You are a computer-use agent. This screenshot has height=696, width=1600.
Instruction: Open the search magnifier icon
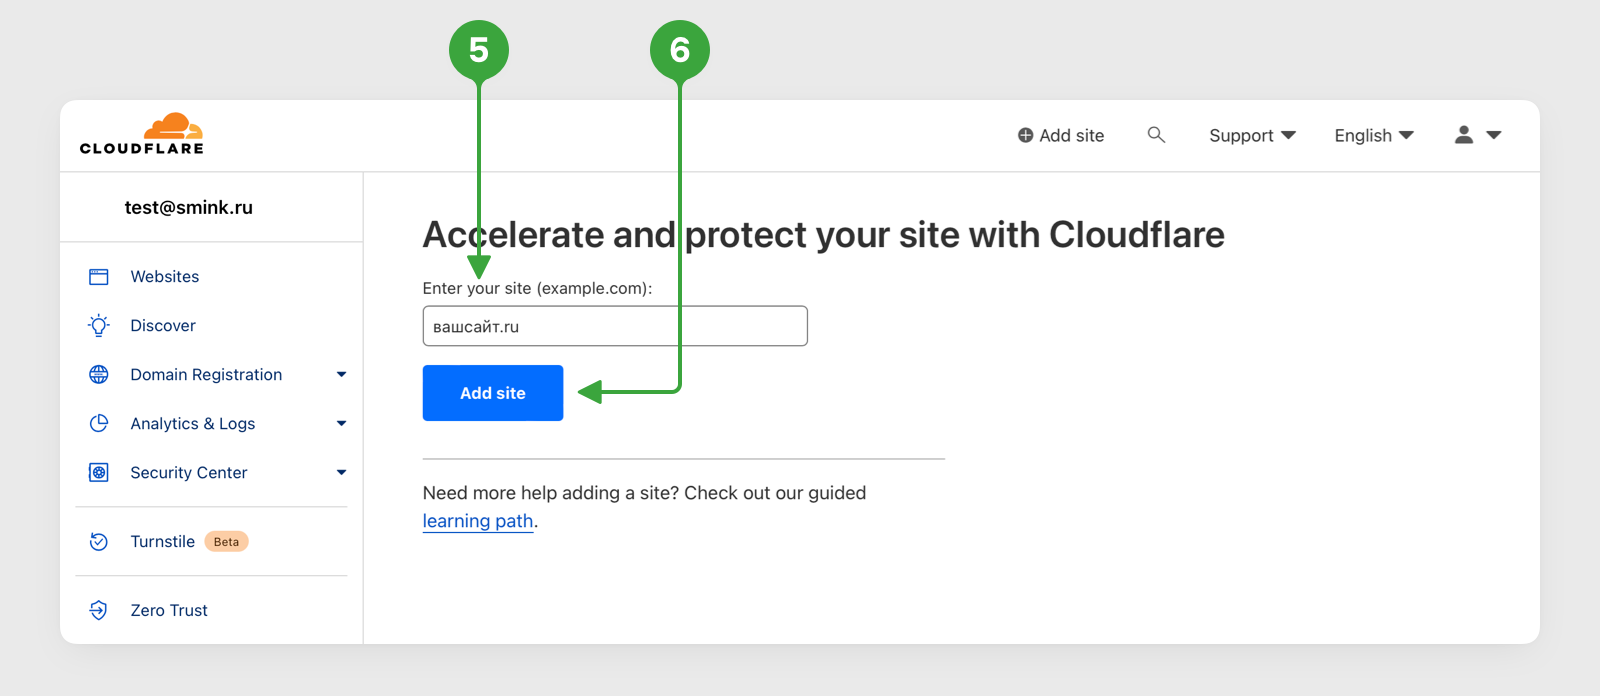pyautogui.click(x=1156, y=134)
